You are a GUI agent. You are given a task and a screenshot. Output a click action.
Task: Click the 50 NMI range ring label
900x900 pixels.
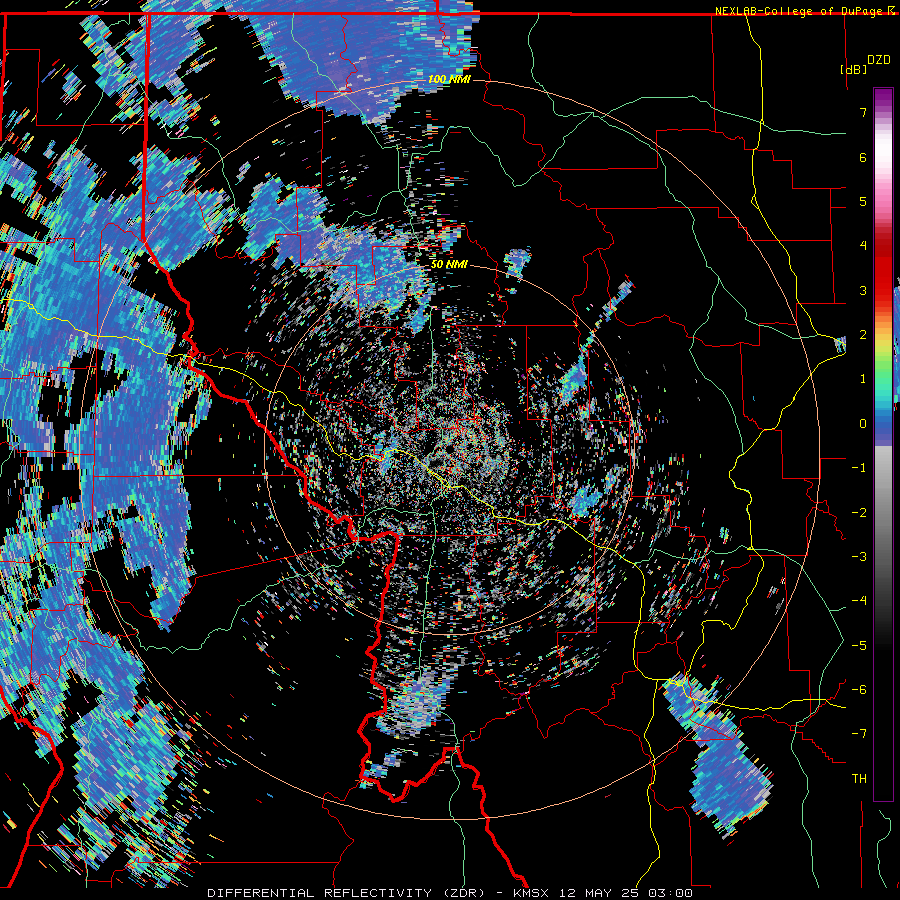point(449,265)
